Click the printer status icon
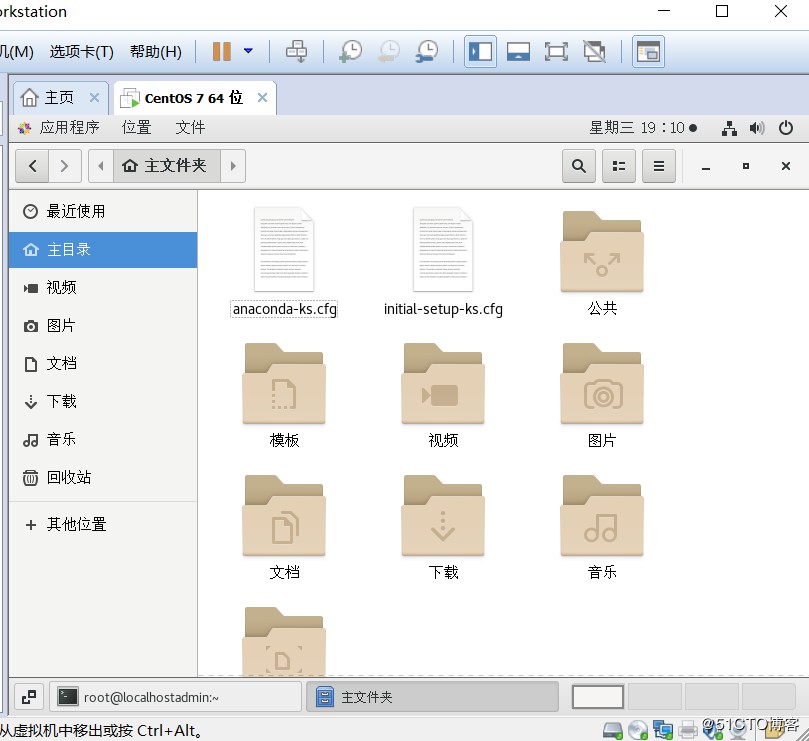This screenshot has width=809, height=741. [x=687, y=730]
